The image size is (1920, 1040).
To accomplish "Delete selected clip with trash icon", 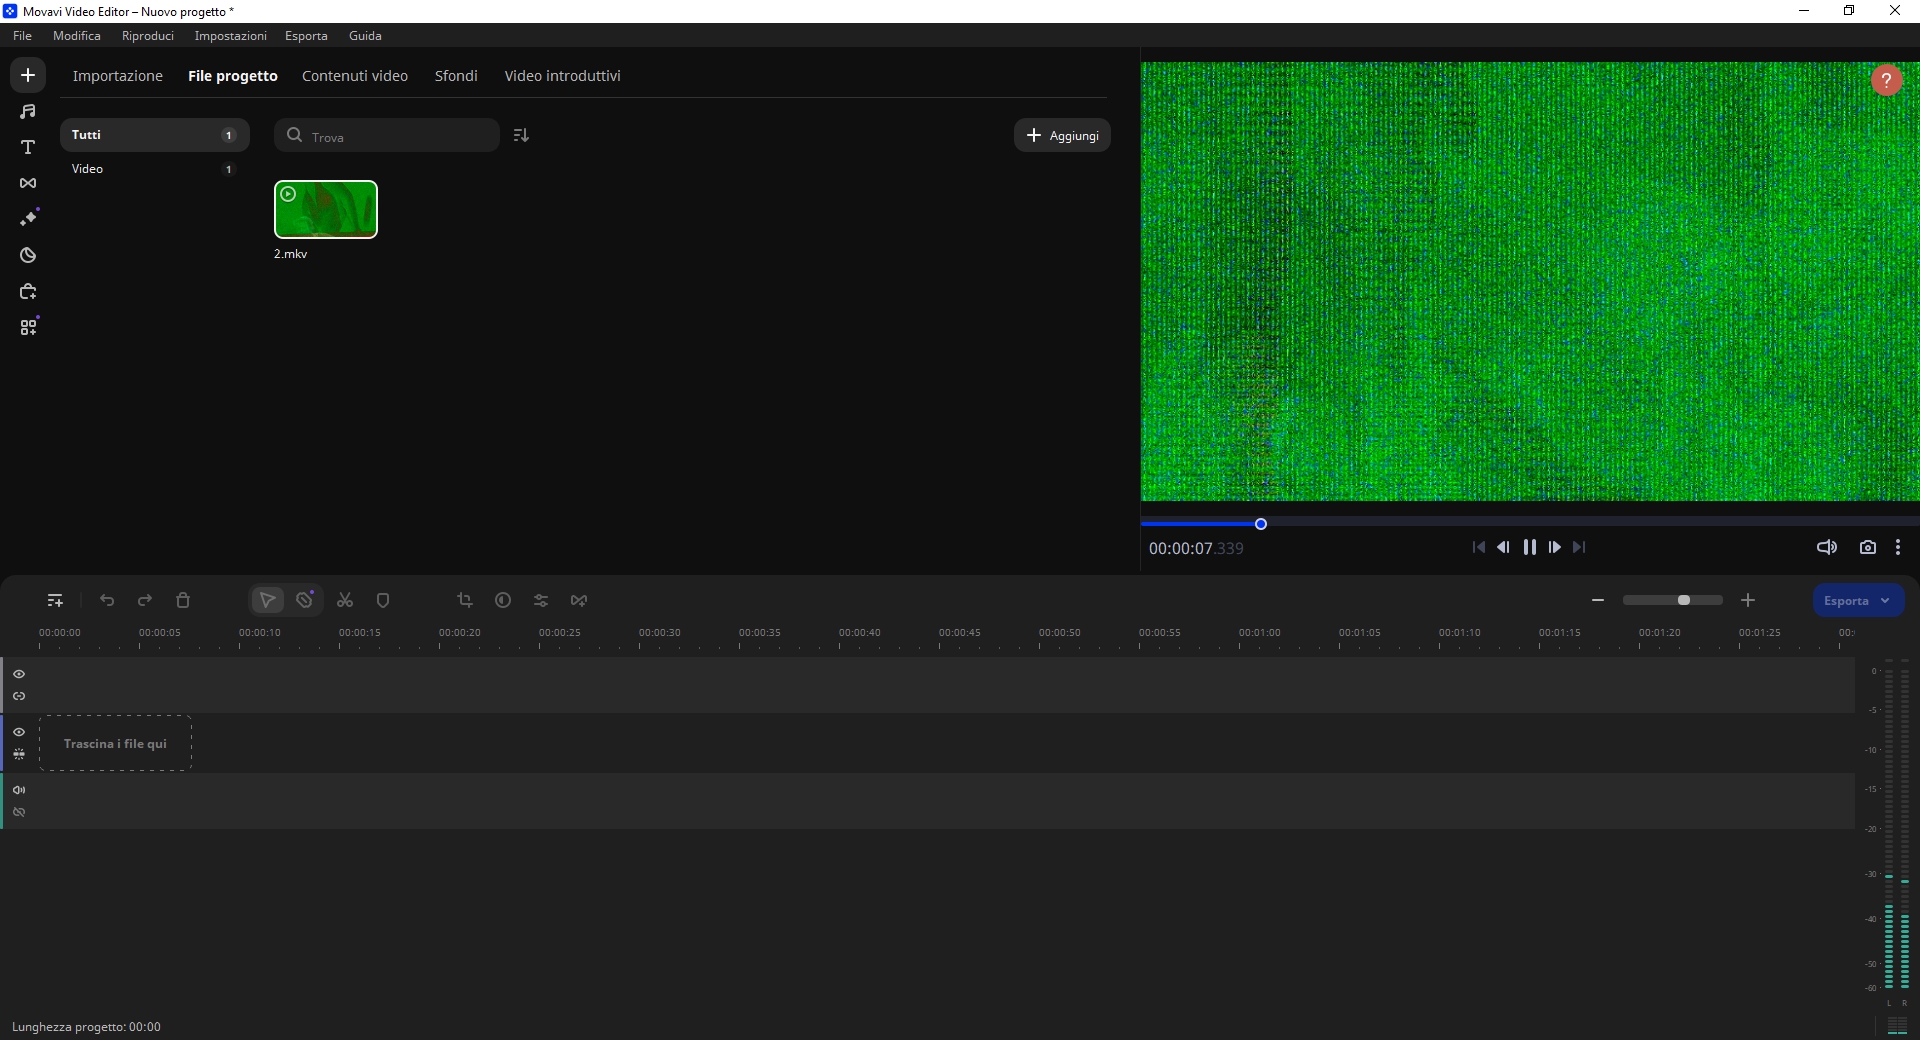I will (x=183, y=600).
